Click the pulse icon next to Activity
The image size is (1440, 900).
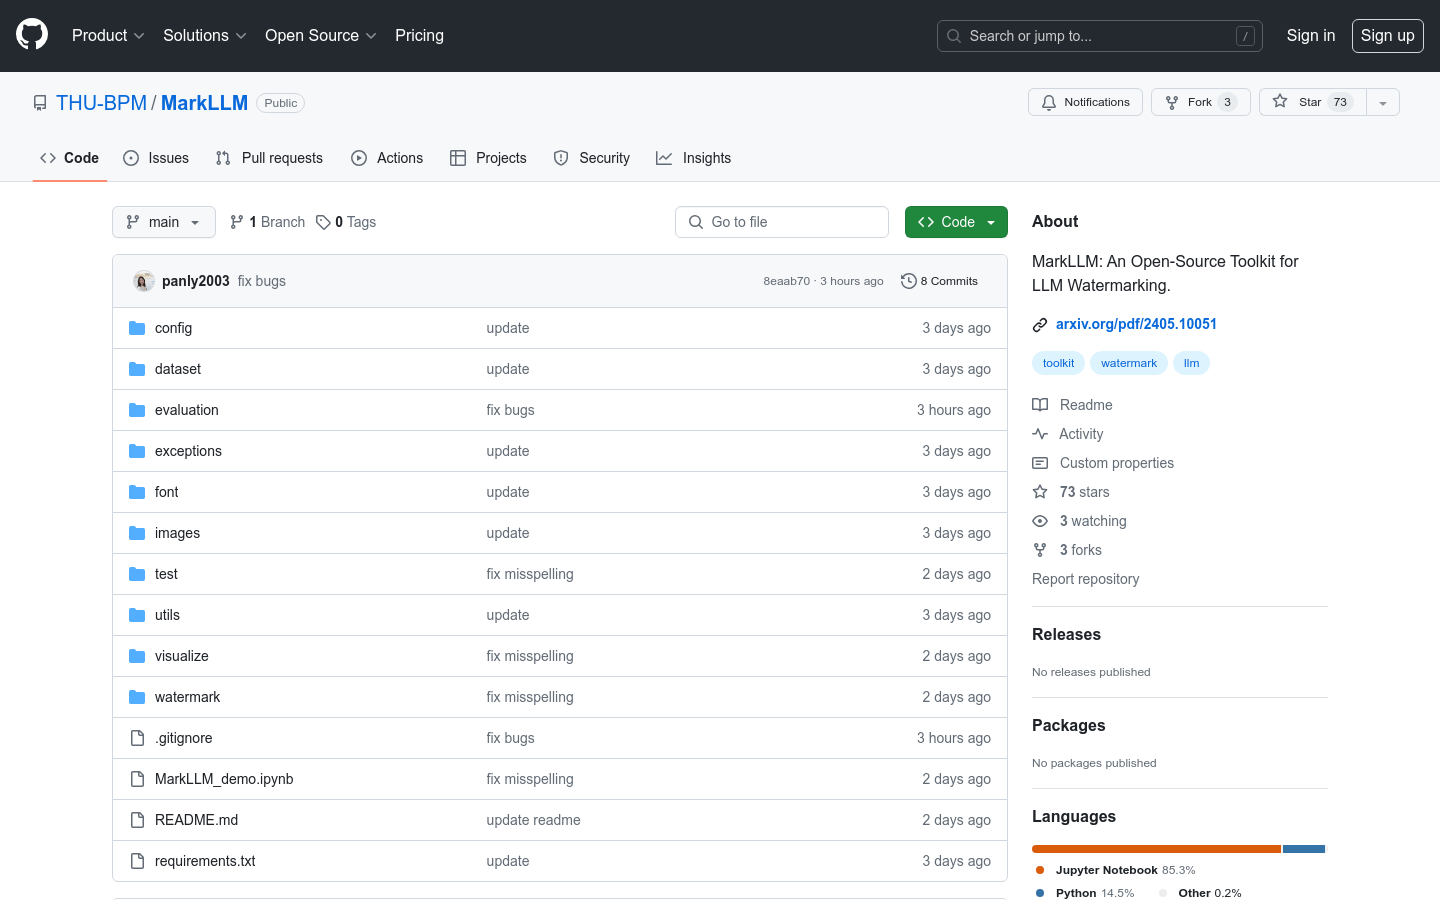[1040, 434]
